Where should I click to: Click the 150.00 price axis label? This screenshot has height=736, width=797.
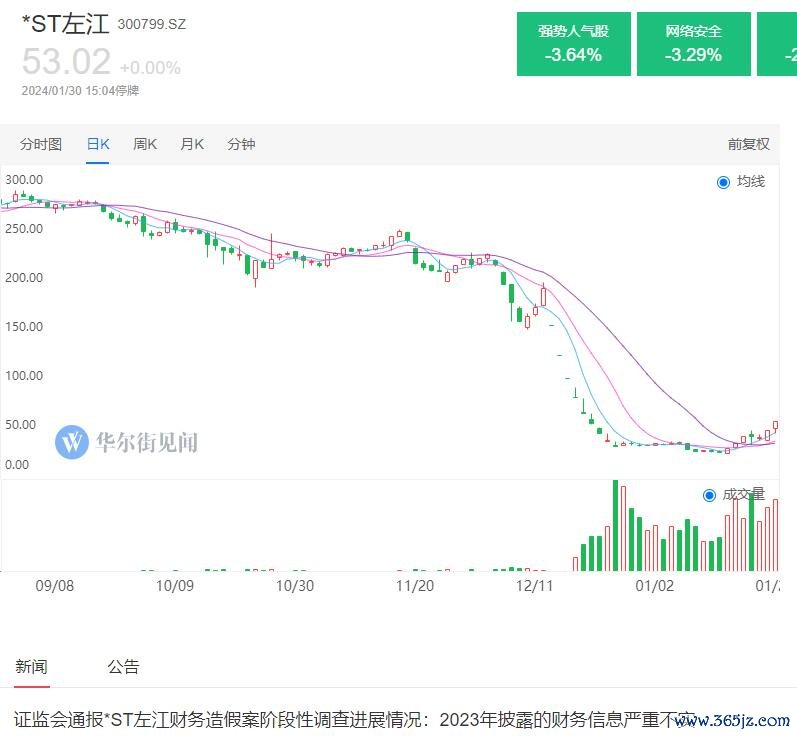24,326
